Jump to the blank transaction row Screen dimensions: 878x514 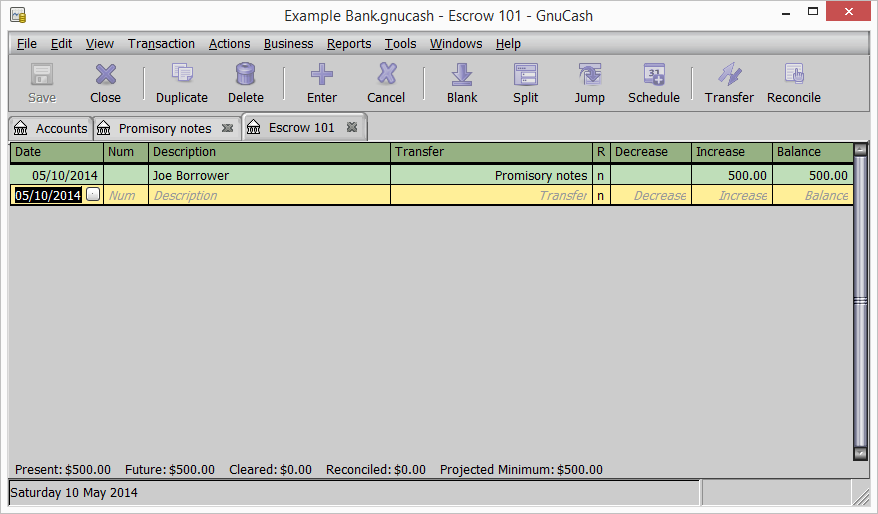point(462,83)
